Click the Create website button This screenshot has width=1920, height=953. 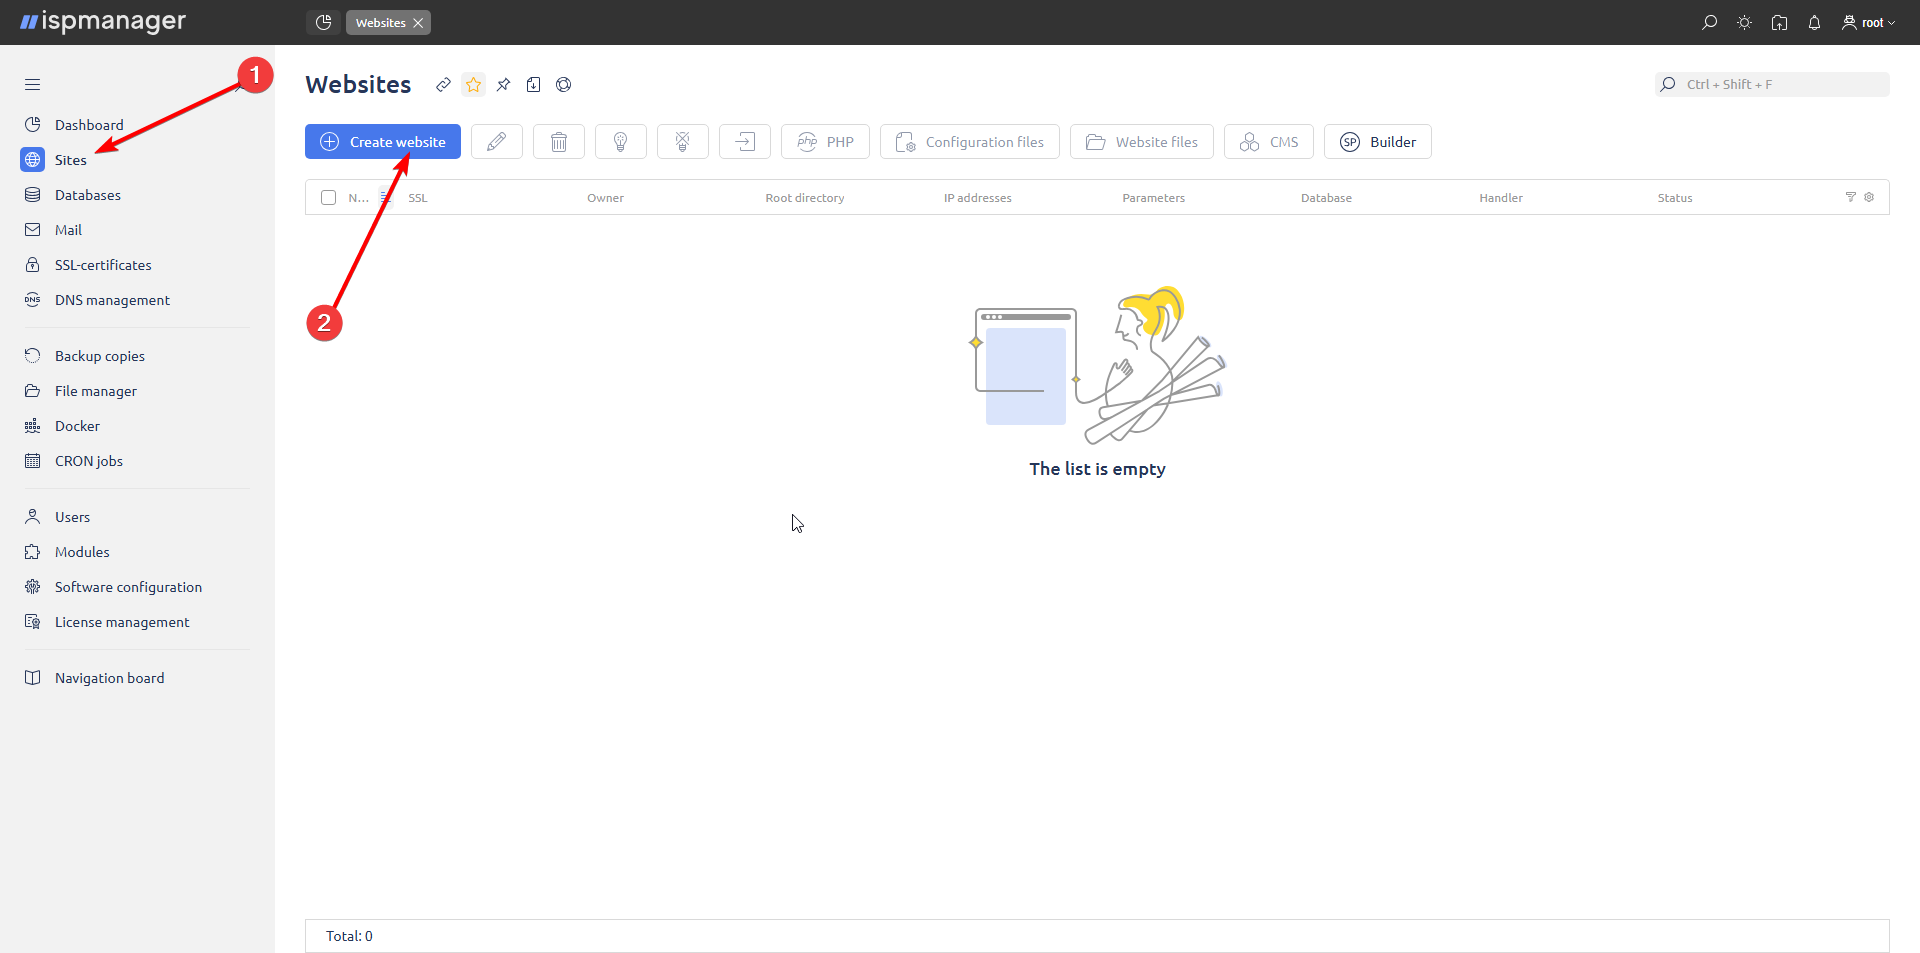click(383, 142)
